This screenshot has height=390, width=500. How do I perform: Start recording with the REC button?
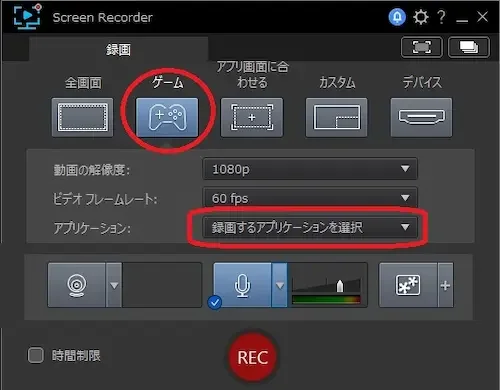pyautogui.click(x=253, y=357)
